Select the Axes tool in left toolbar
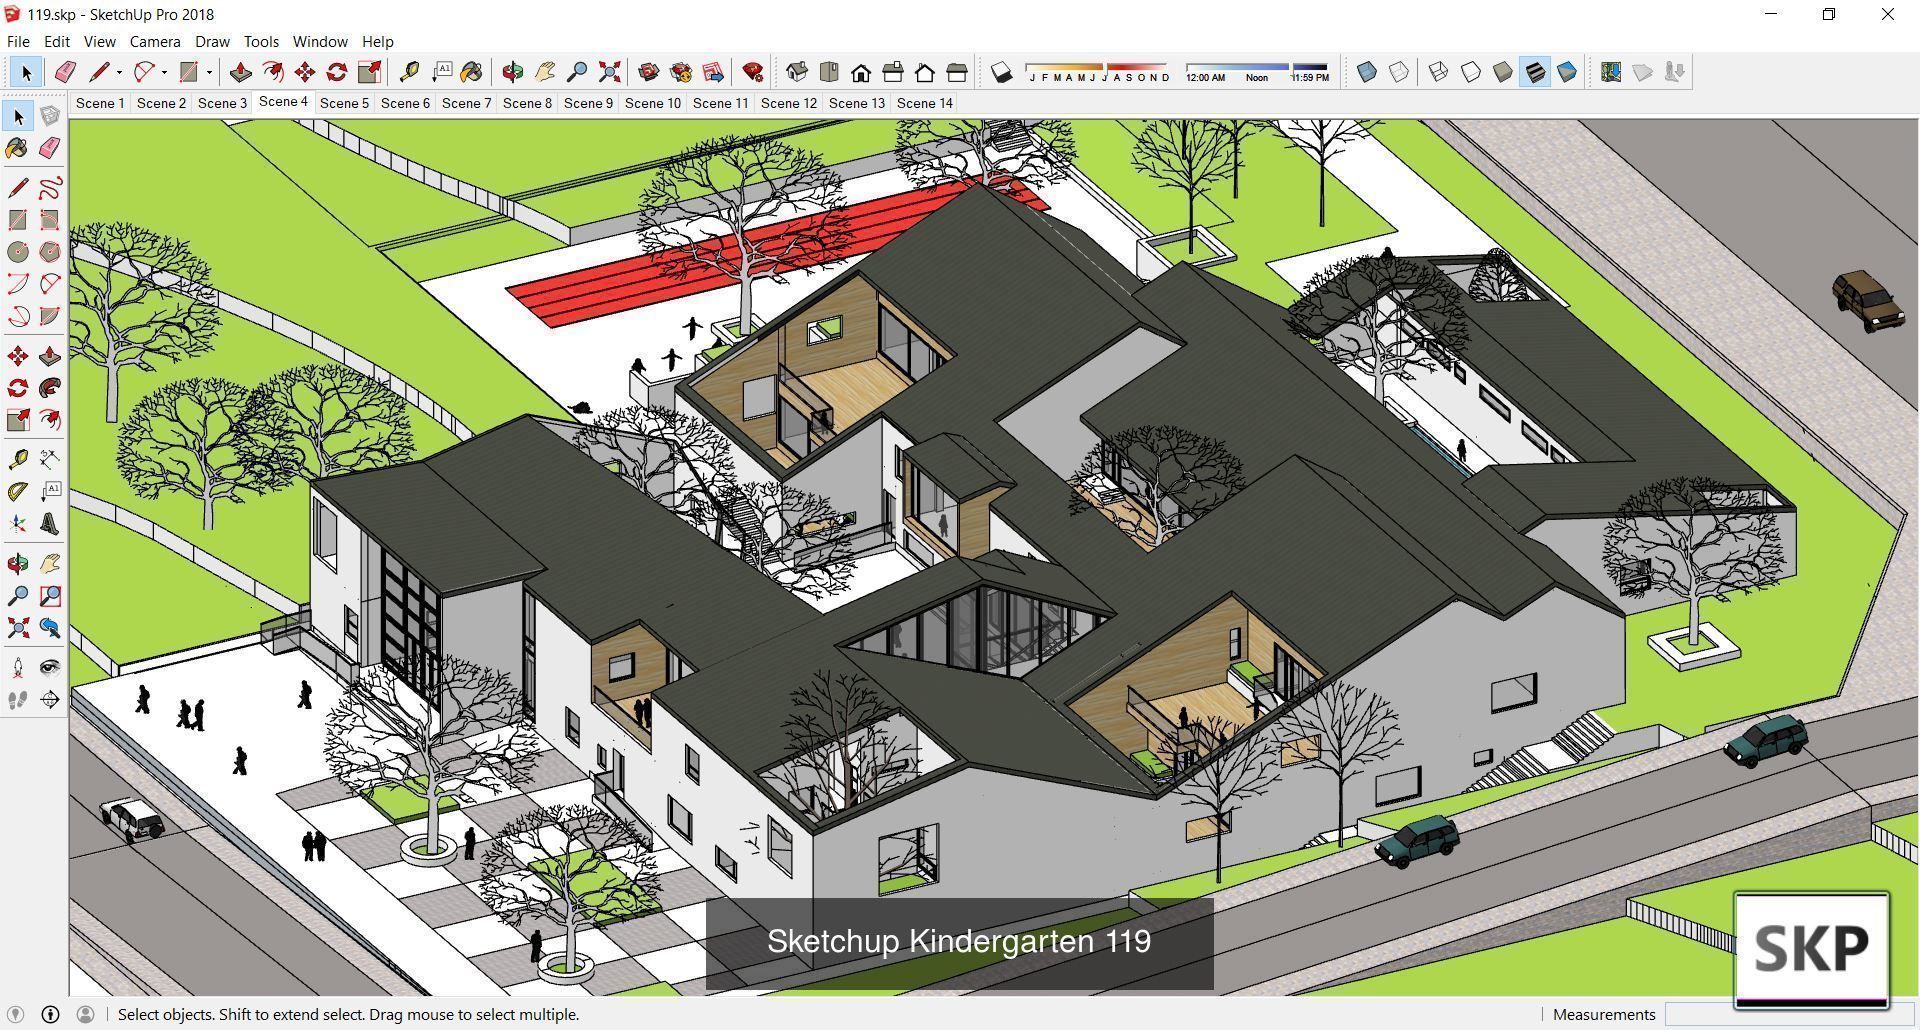This screenshot has width=1920, height=1030. pyautogui.click(x=17, y=524)
